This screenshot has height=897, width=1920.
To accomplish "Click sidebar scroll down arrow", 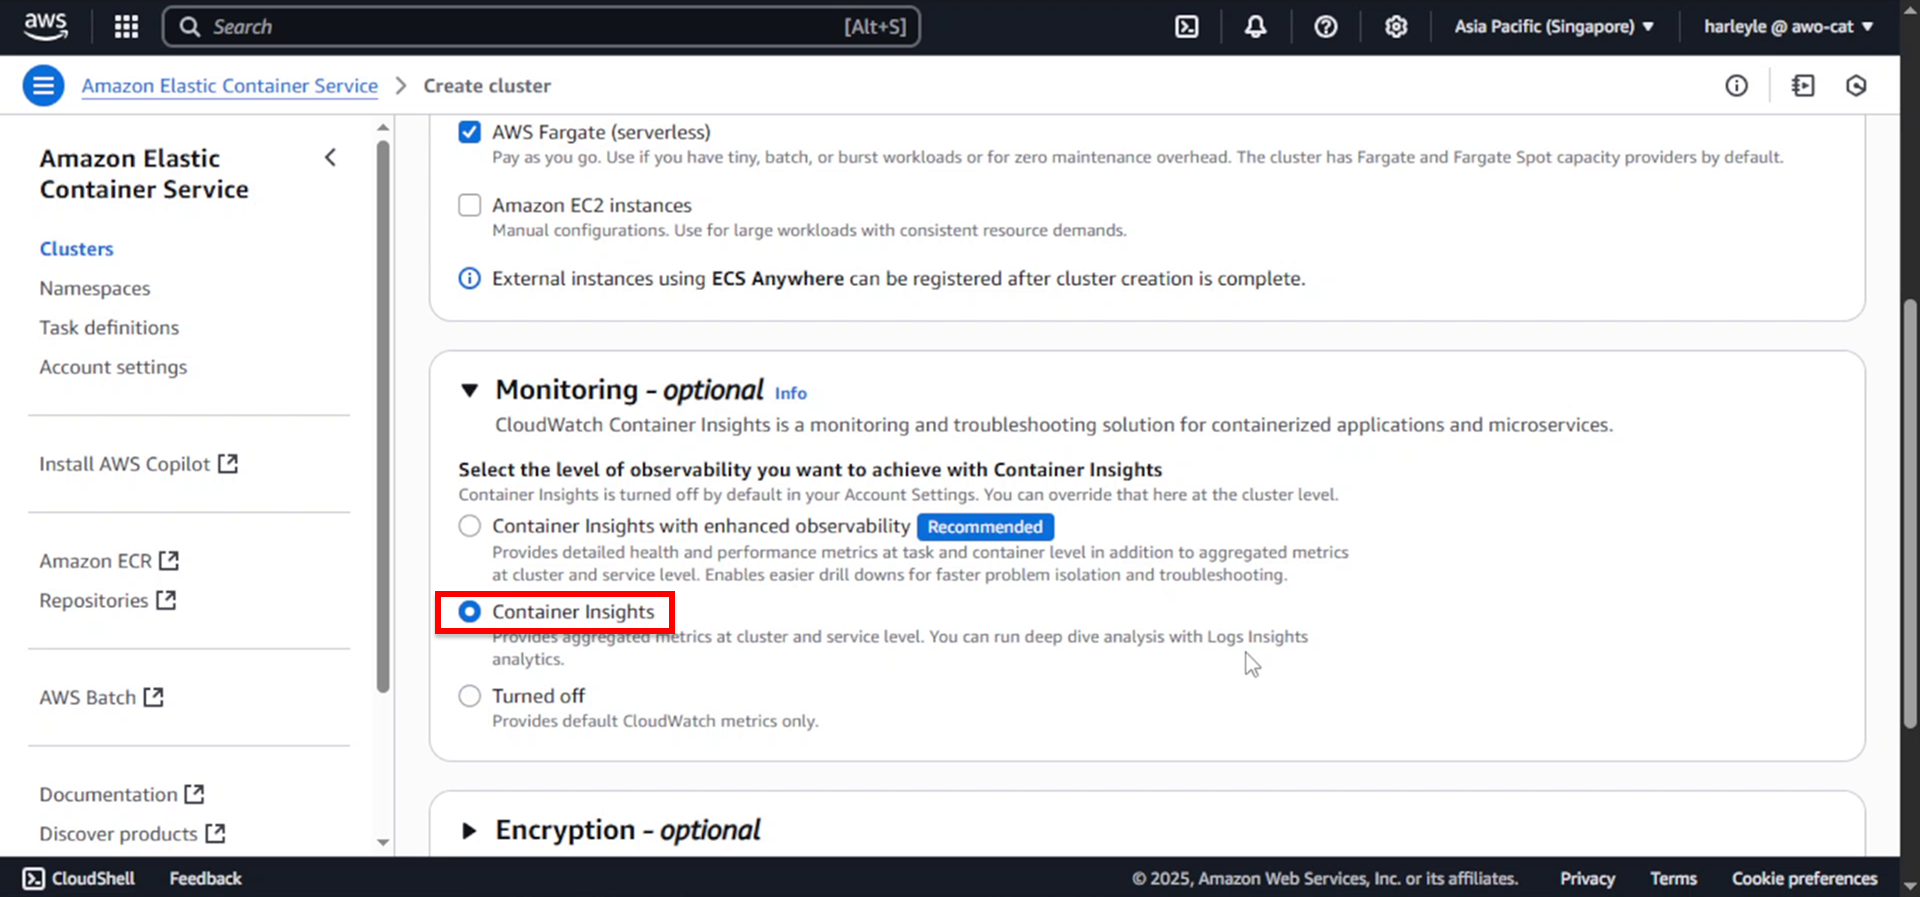I will click(383, 842).
